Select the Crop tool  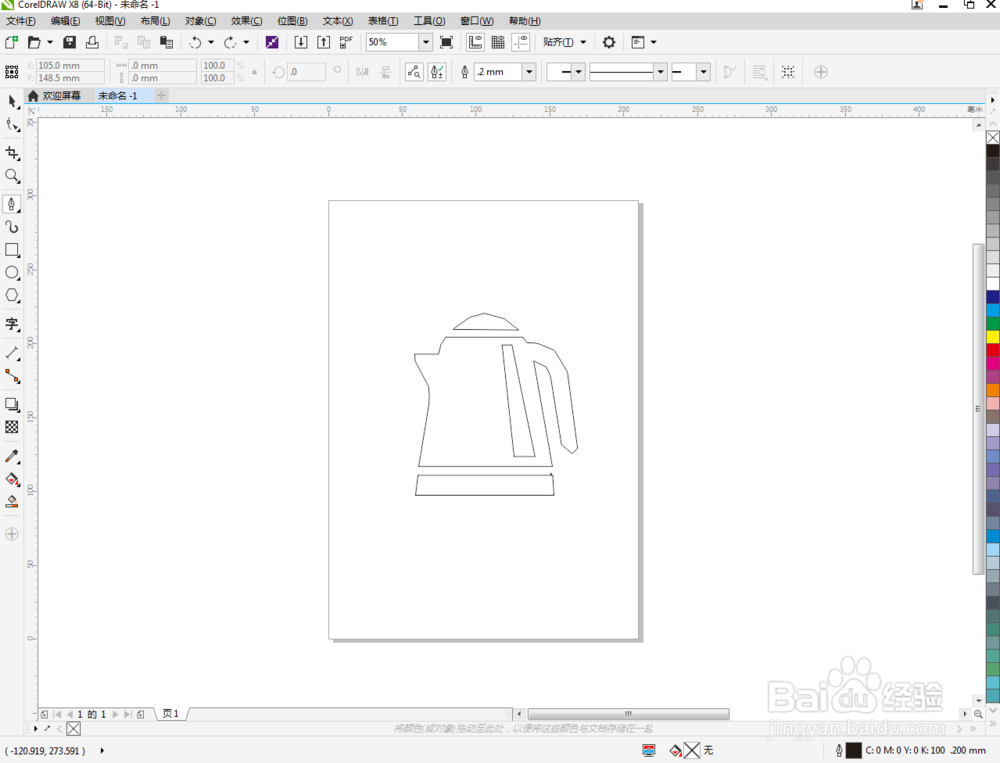coord(12,153)
